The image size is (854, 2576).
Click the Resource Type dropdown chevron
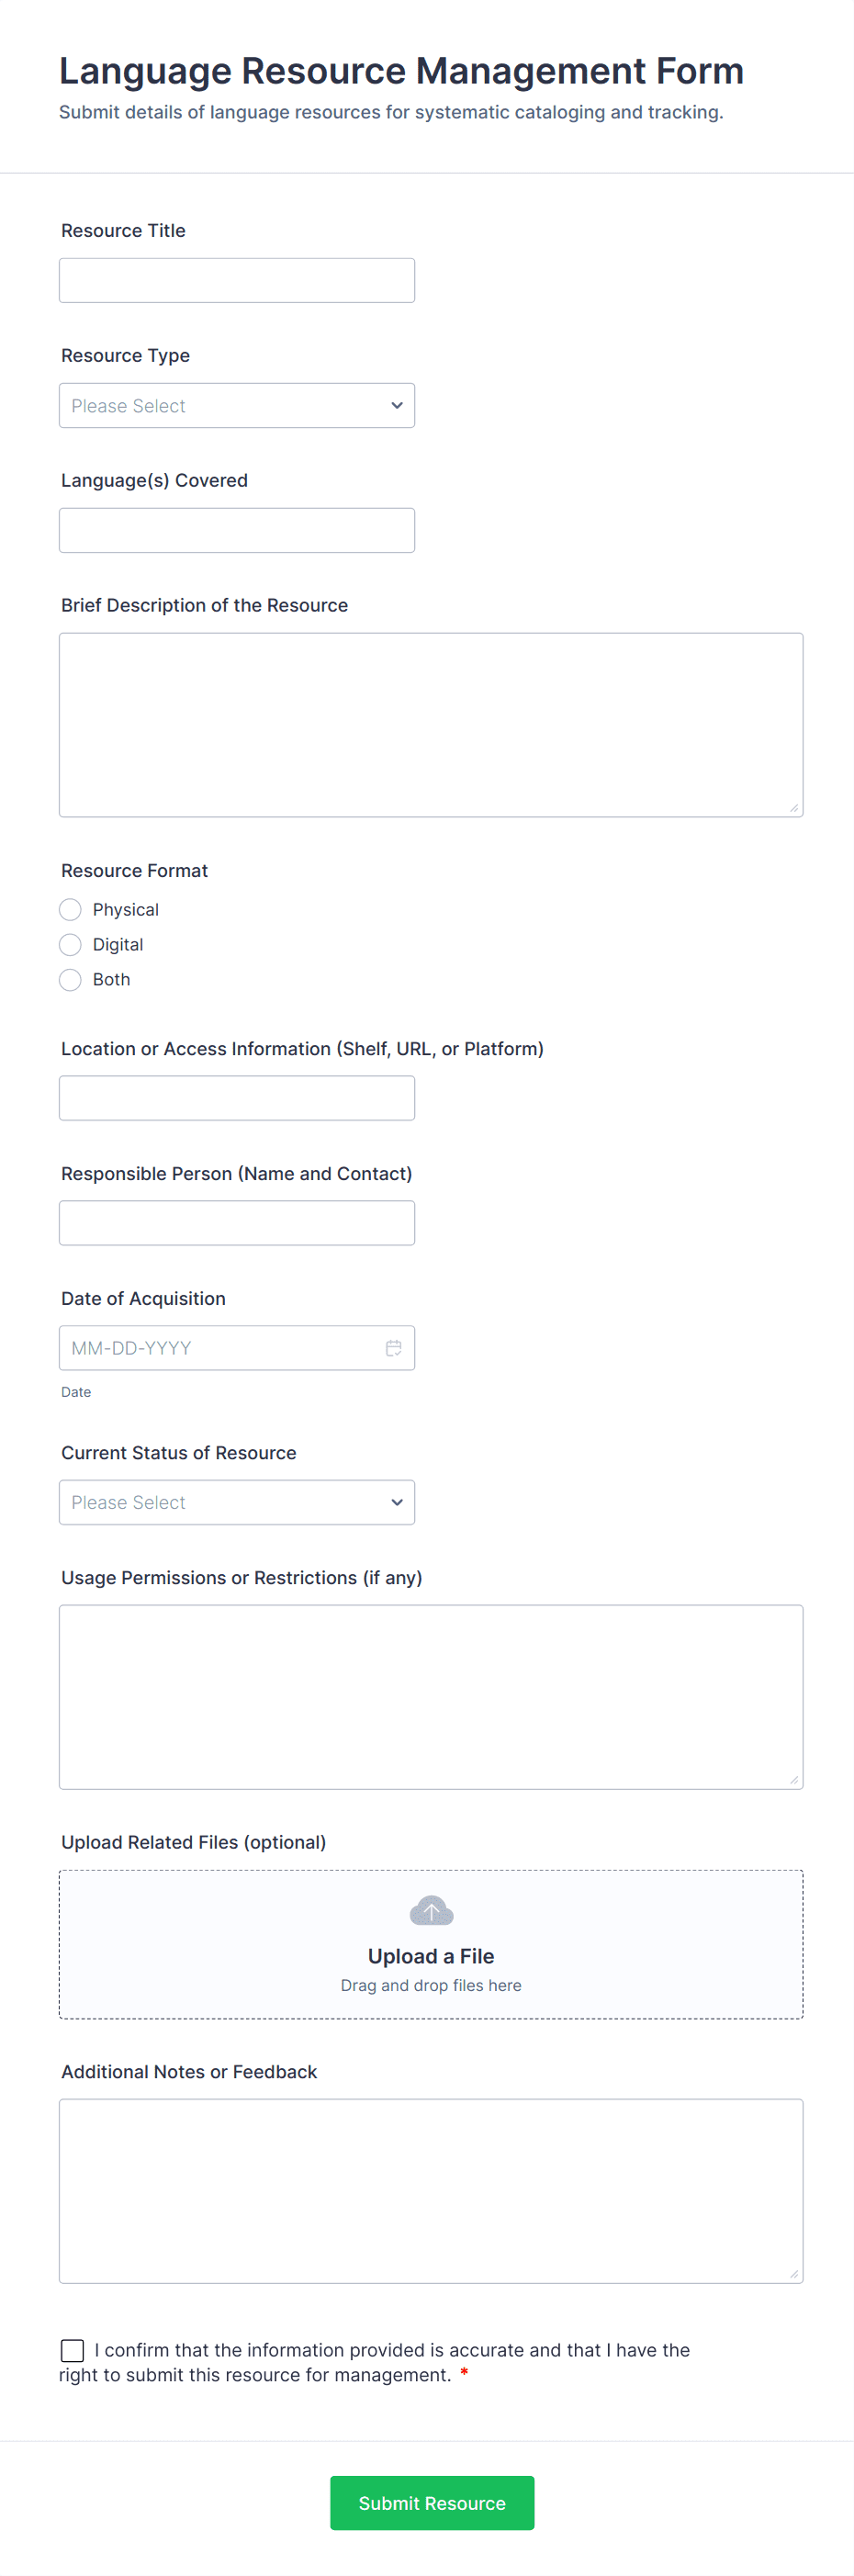pos(394,405)
